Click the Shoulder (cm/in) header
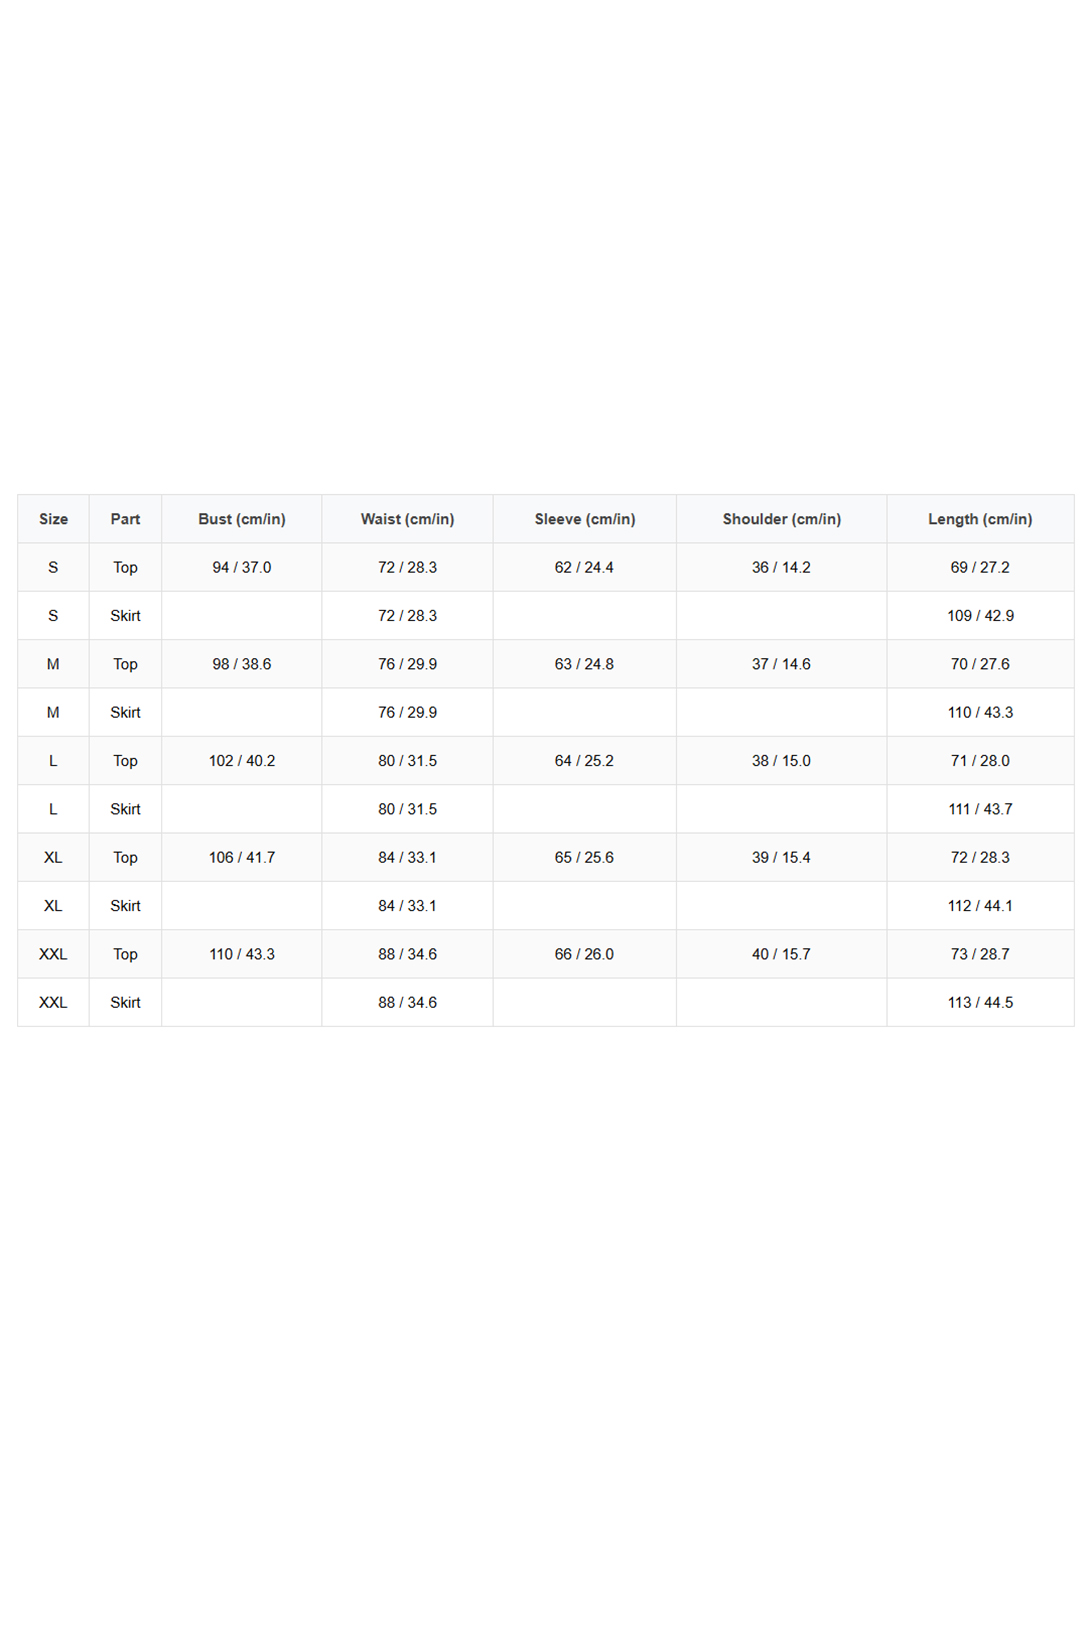1088x1632 pixels. 782,519
